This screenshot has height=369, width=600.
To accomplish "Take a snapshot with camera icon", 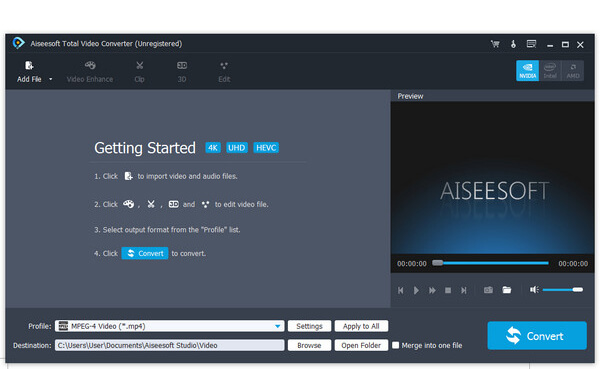I will click(488, 290).
